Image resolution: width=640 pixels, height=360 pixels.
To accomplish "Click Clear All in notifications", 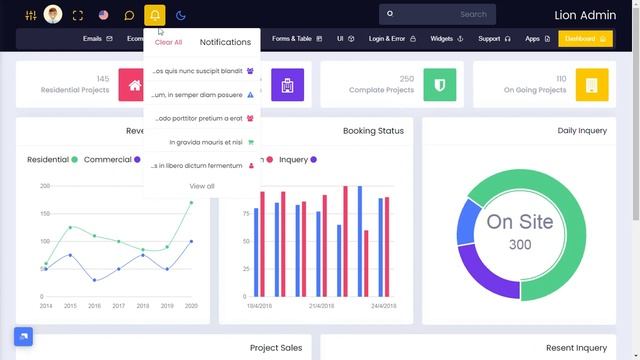I will point(168,42).
